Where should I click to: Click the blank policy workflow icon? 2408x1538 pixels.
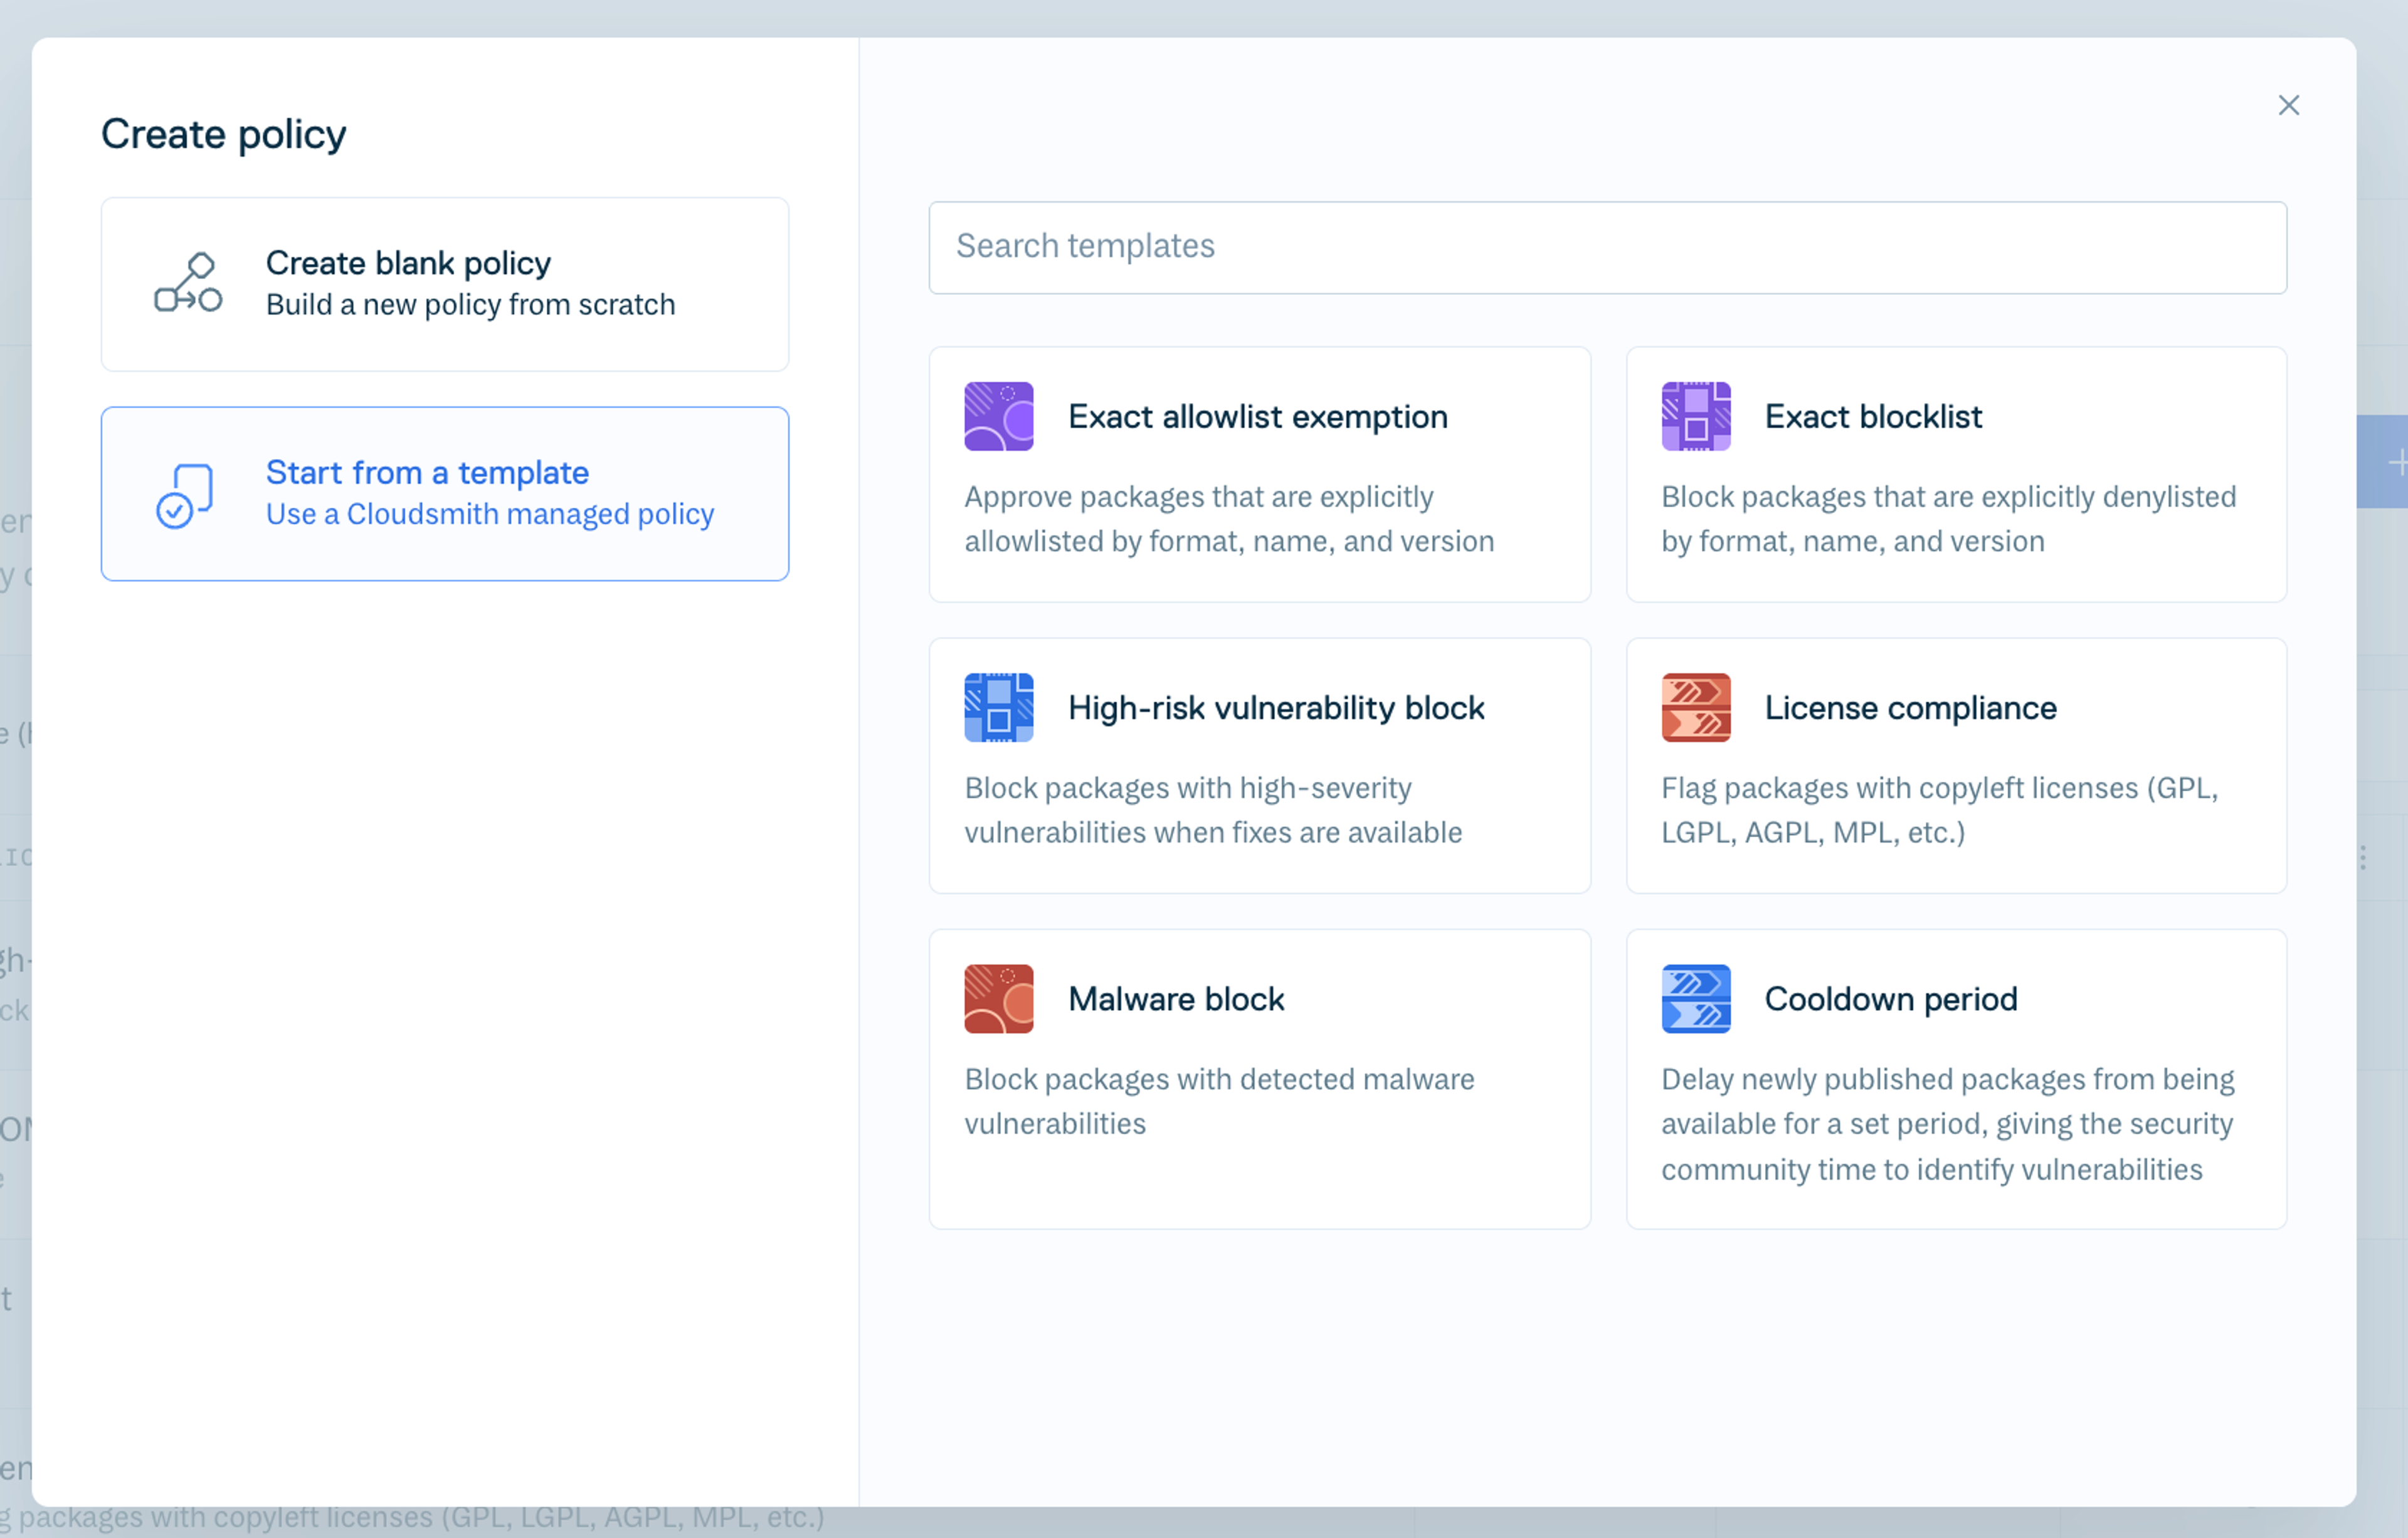point(188,283)
